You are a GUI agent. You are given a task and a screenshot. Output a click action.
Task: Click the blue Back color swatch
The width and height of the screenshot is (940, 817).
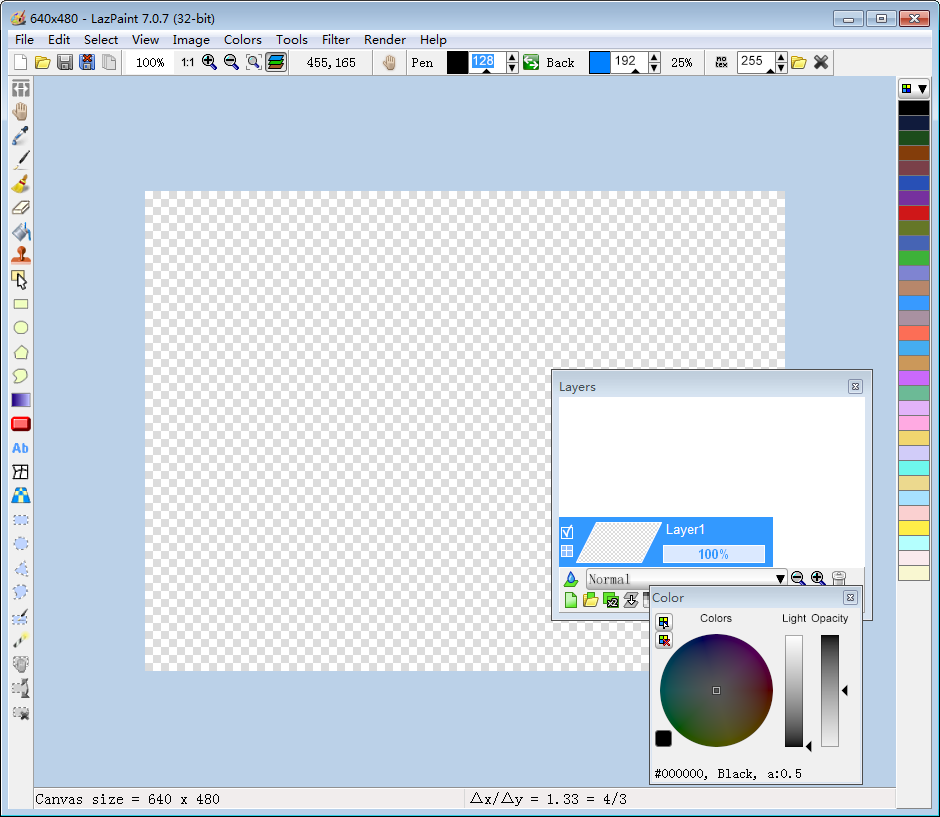click(599, 62)
